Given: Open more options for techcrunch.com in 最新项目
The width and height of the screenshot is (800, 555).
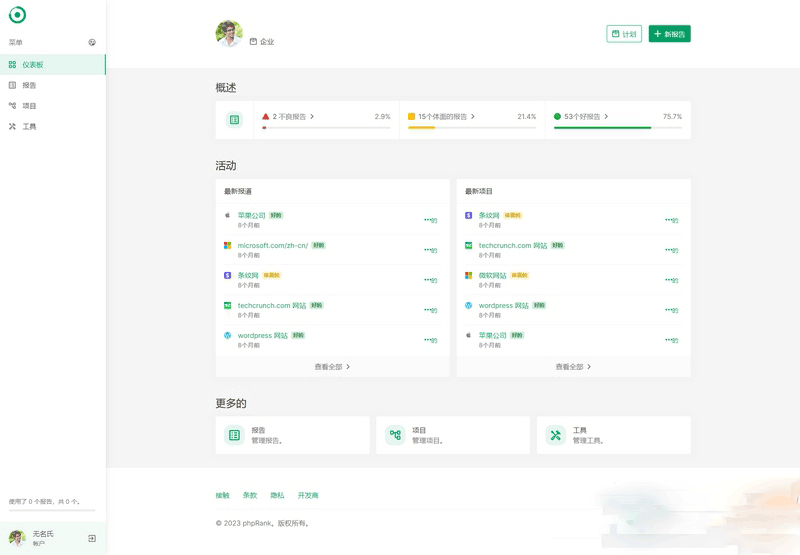Looking at the screenshot, I should [x=671, y=250].
